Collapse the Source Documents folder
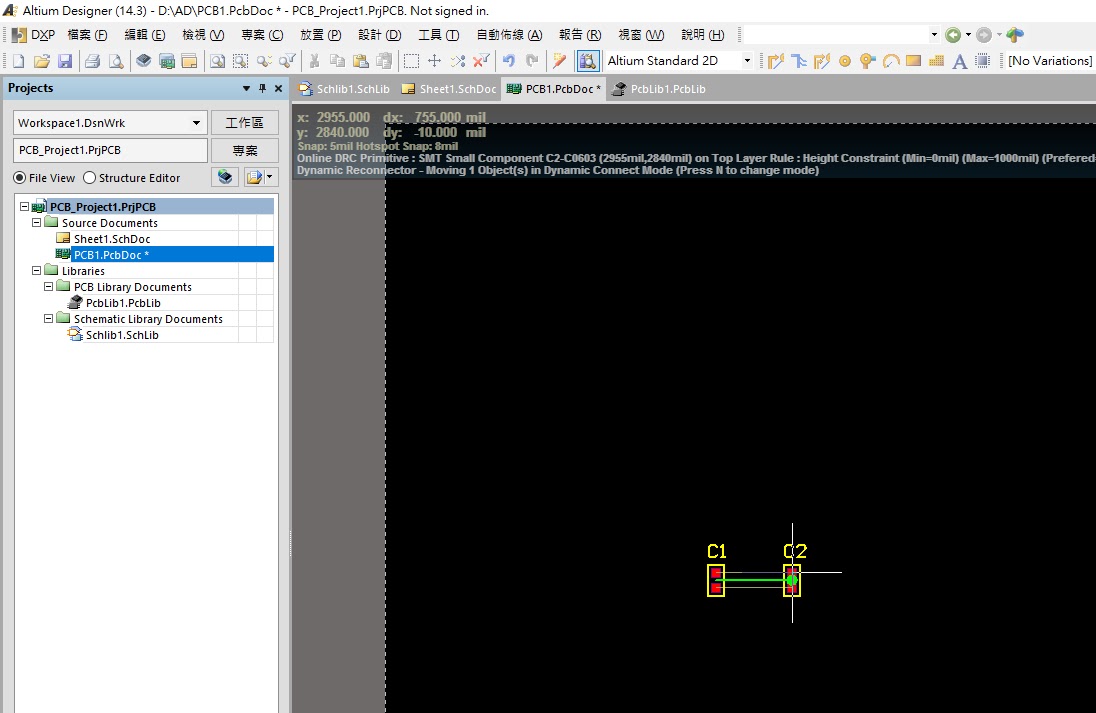 (36, 222)
